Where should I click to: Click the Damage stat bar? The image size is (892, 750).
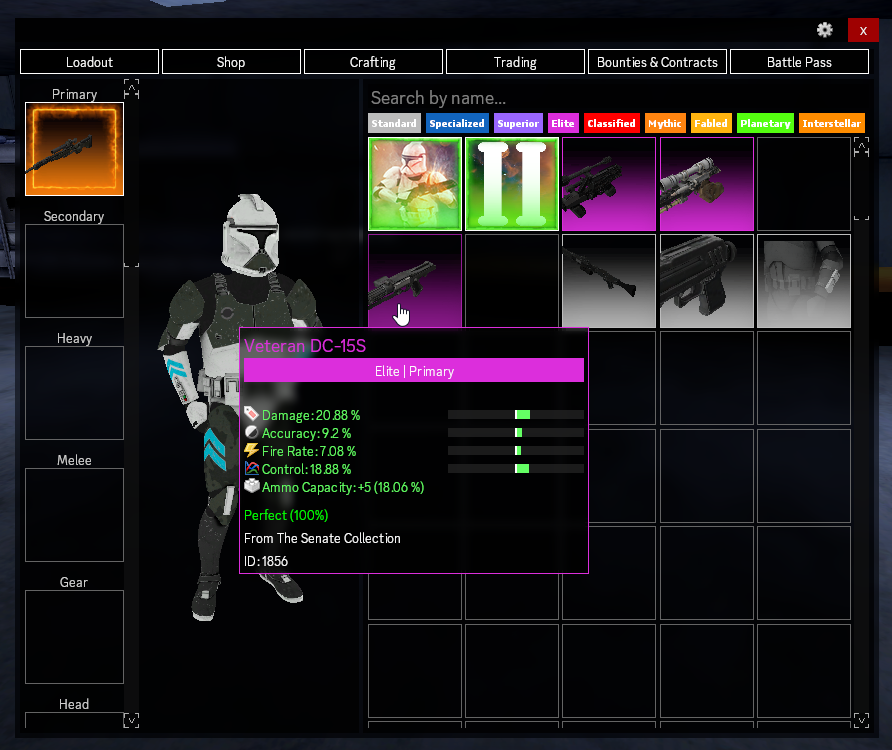(x=516, y=415)
